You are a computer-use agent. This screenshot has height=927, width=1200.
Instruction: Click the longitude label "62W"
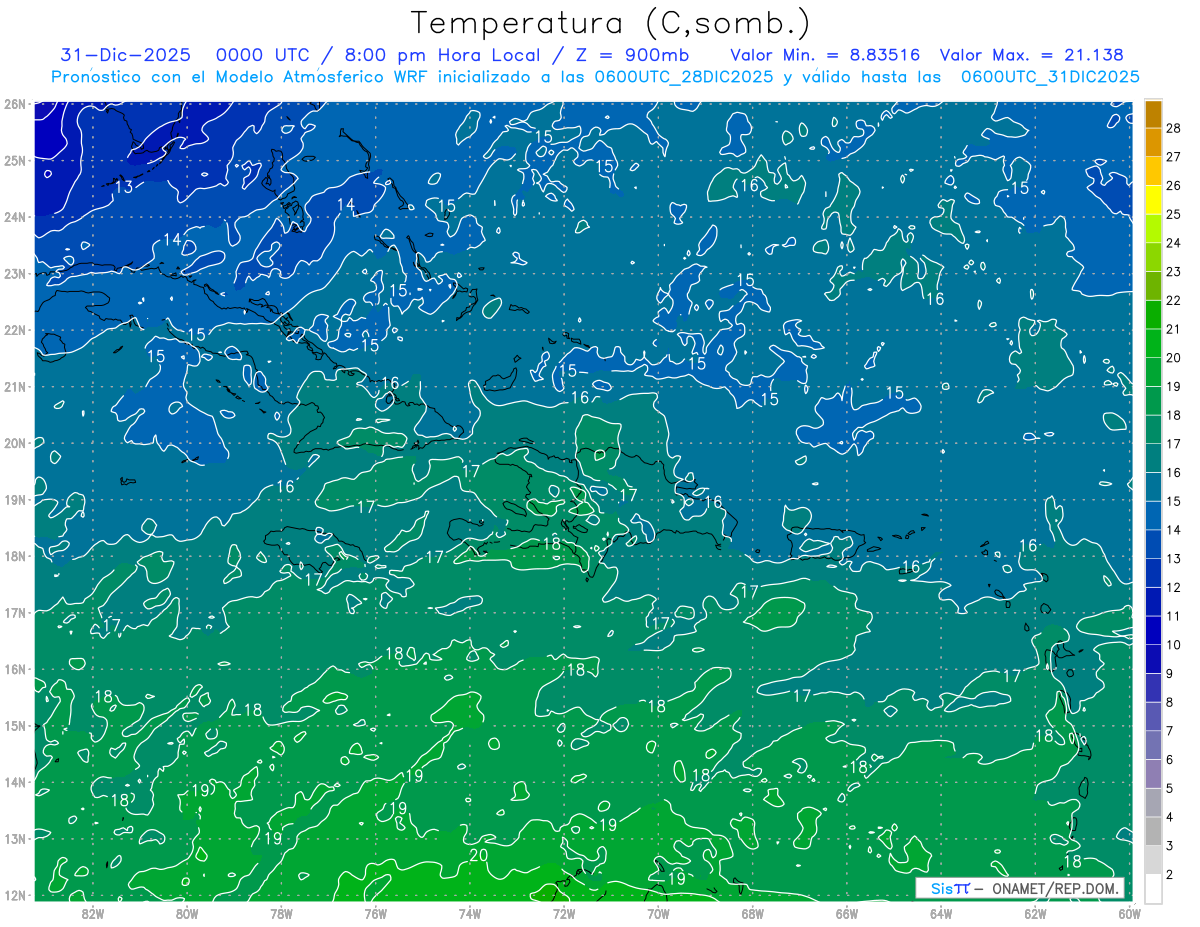[x=1036, y=912]
